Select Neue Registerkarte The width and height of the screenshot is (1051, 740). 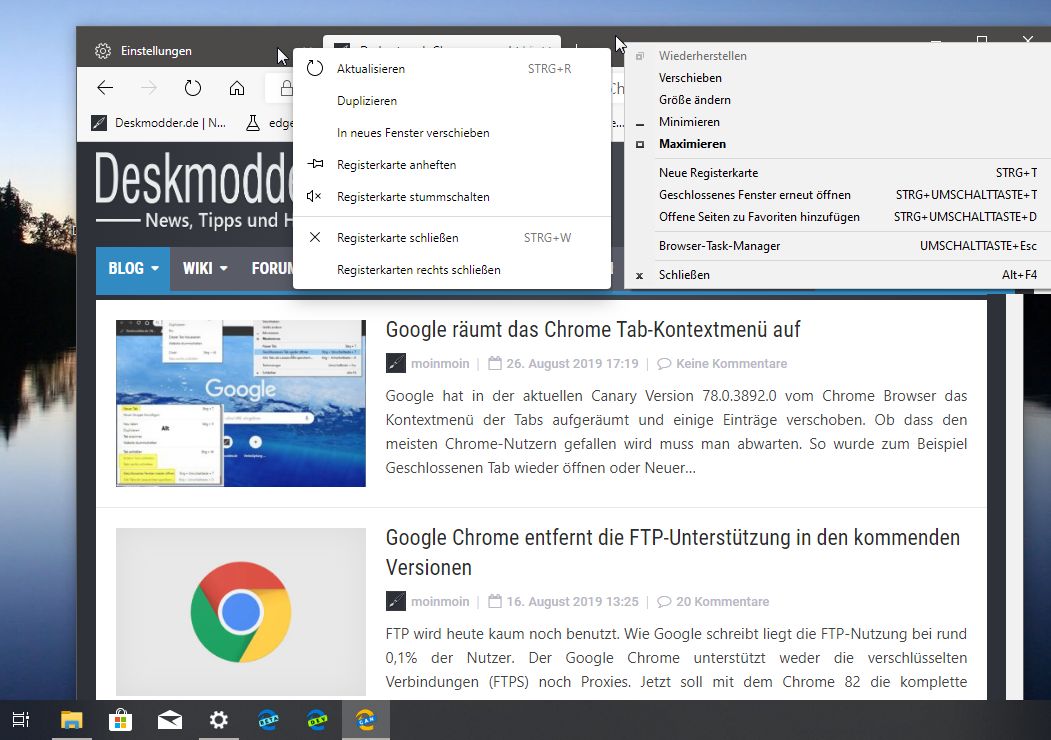(837, 173)
